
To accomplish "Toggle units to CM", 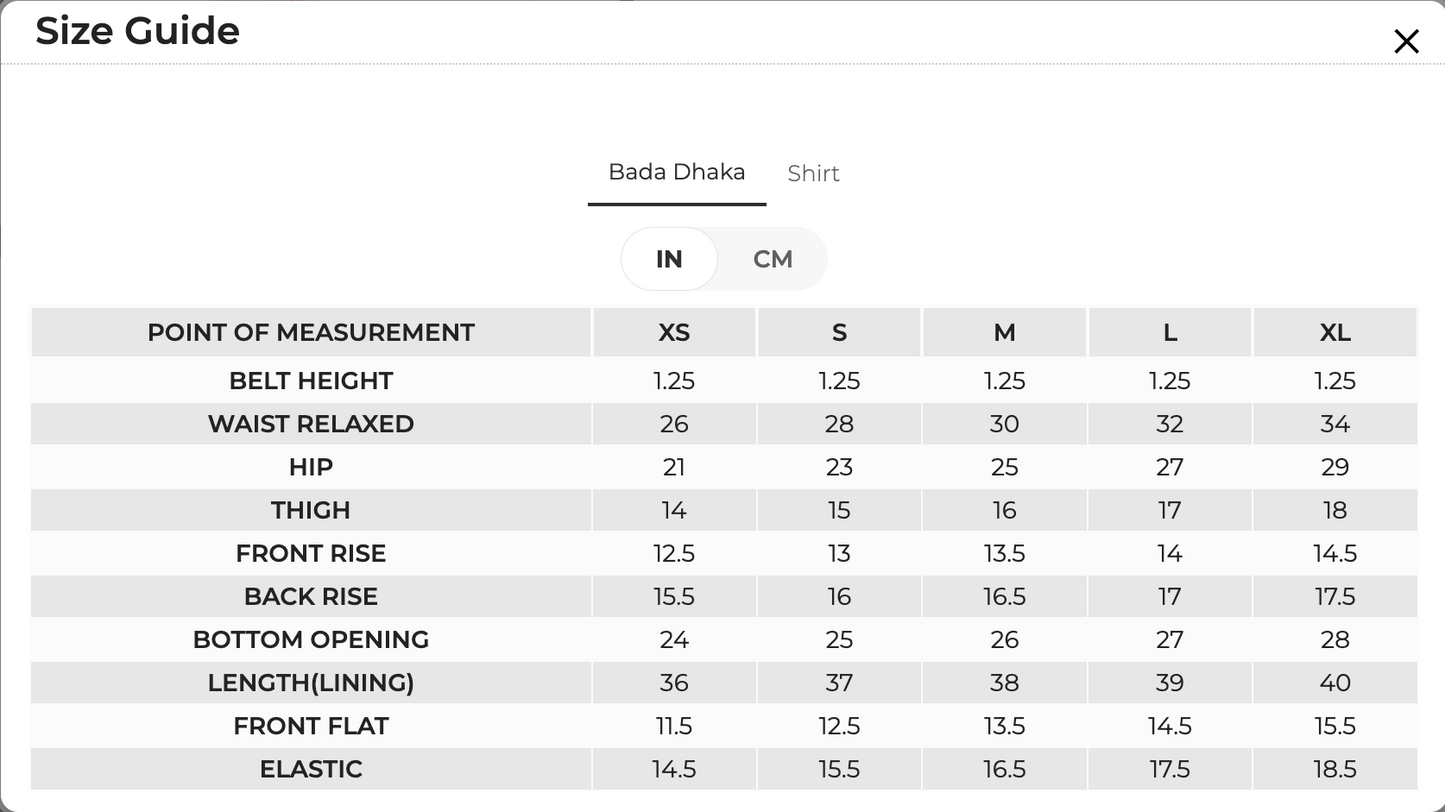I will (772, 259).
